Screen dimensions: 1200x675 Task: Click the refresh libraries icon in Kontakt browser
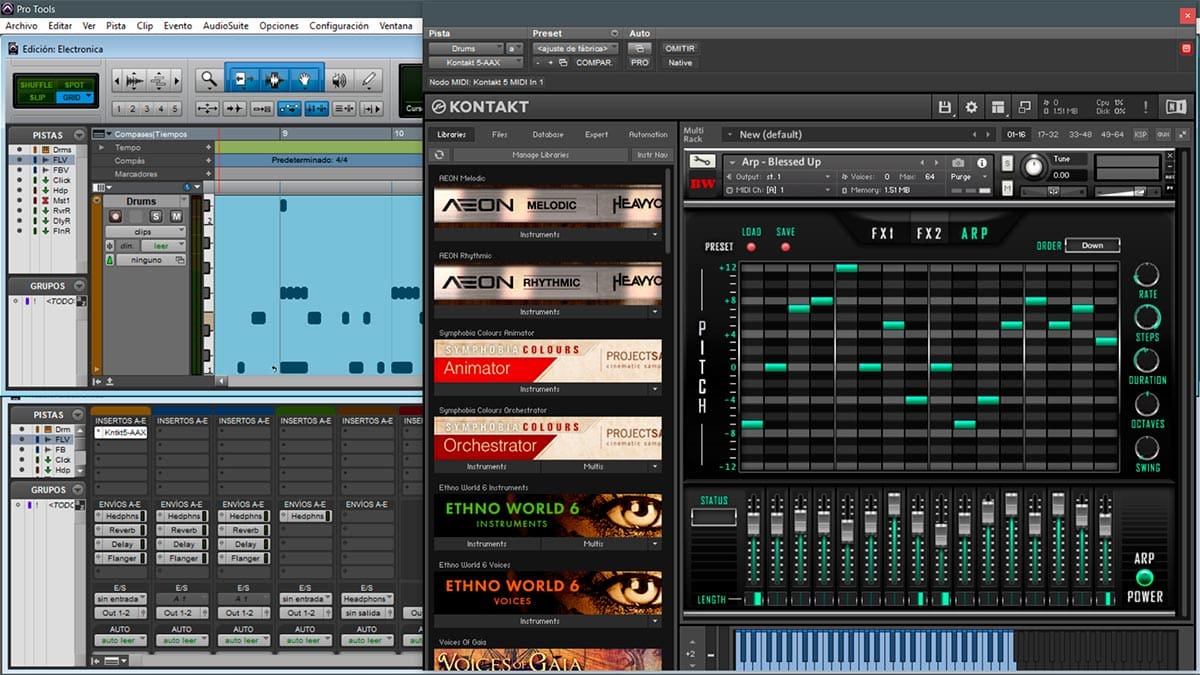[x=438, y=155]
